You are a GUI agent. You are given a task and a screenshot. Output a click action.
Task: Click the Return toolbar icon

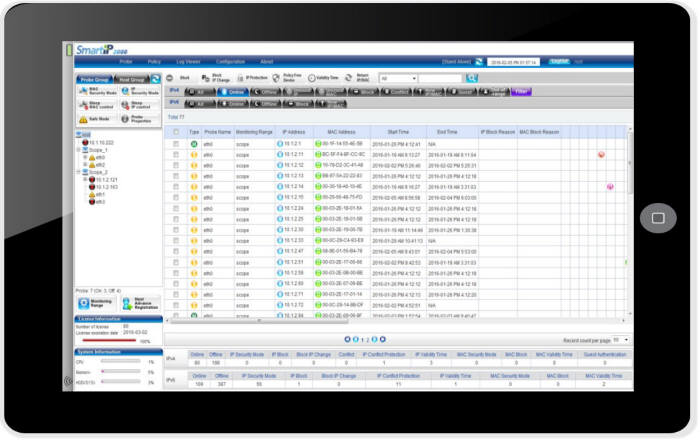pos(349,78)
